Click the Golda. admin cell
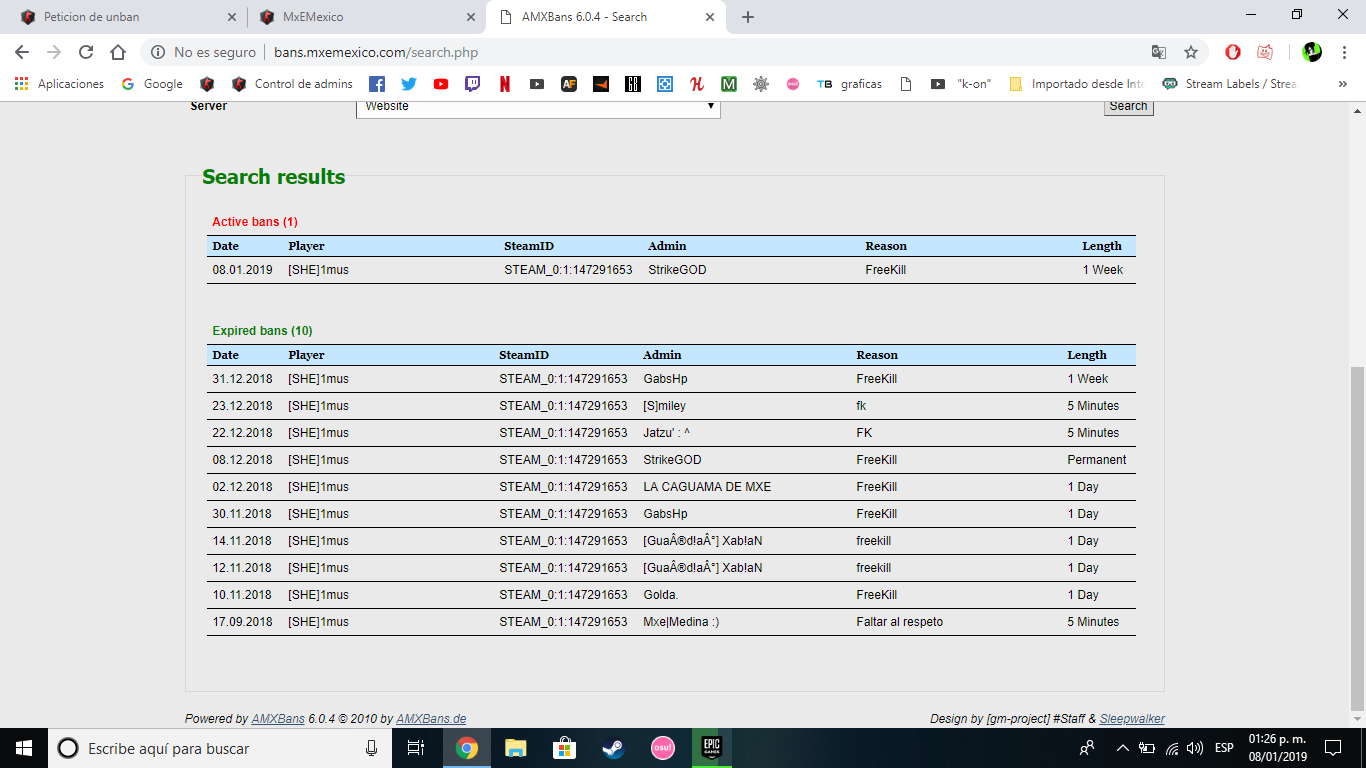Screen dimensions: 1366x768 coord(661,595)
